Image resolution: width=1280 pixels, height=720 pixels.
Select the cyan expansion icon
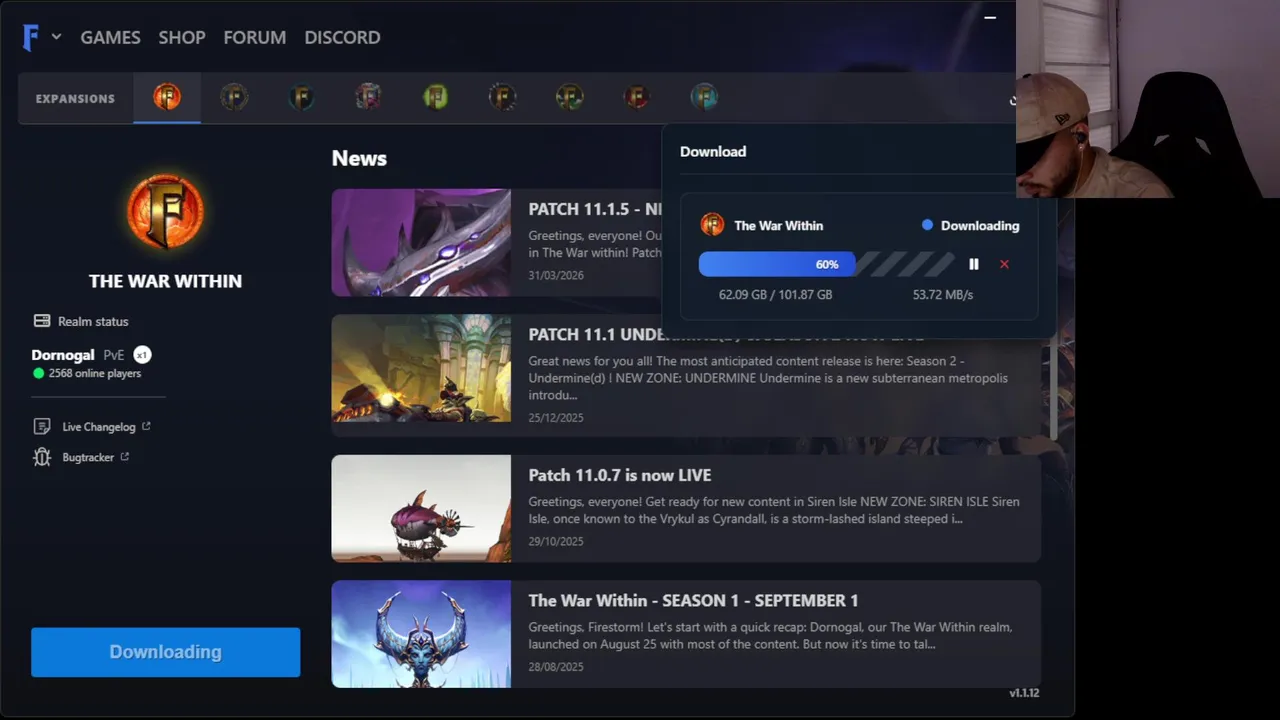click(704, 97)
